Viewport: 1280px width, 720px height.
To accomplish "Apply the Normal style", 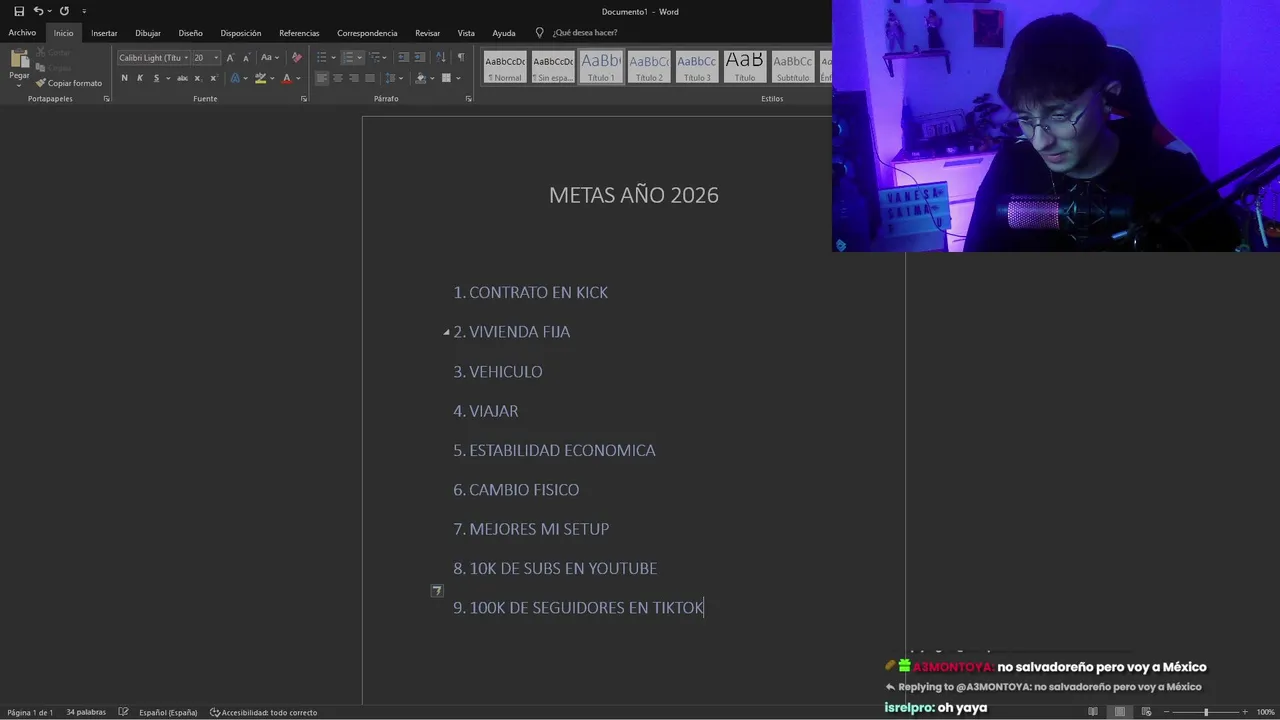I will (505, 67).
